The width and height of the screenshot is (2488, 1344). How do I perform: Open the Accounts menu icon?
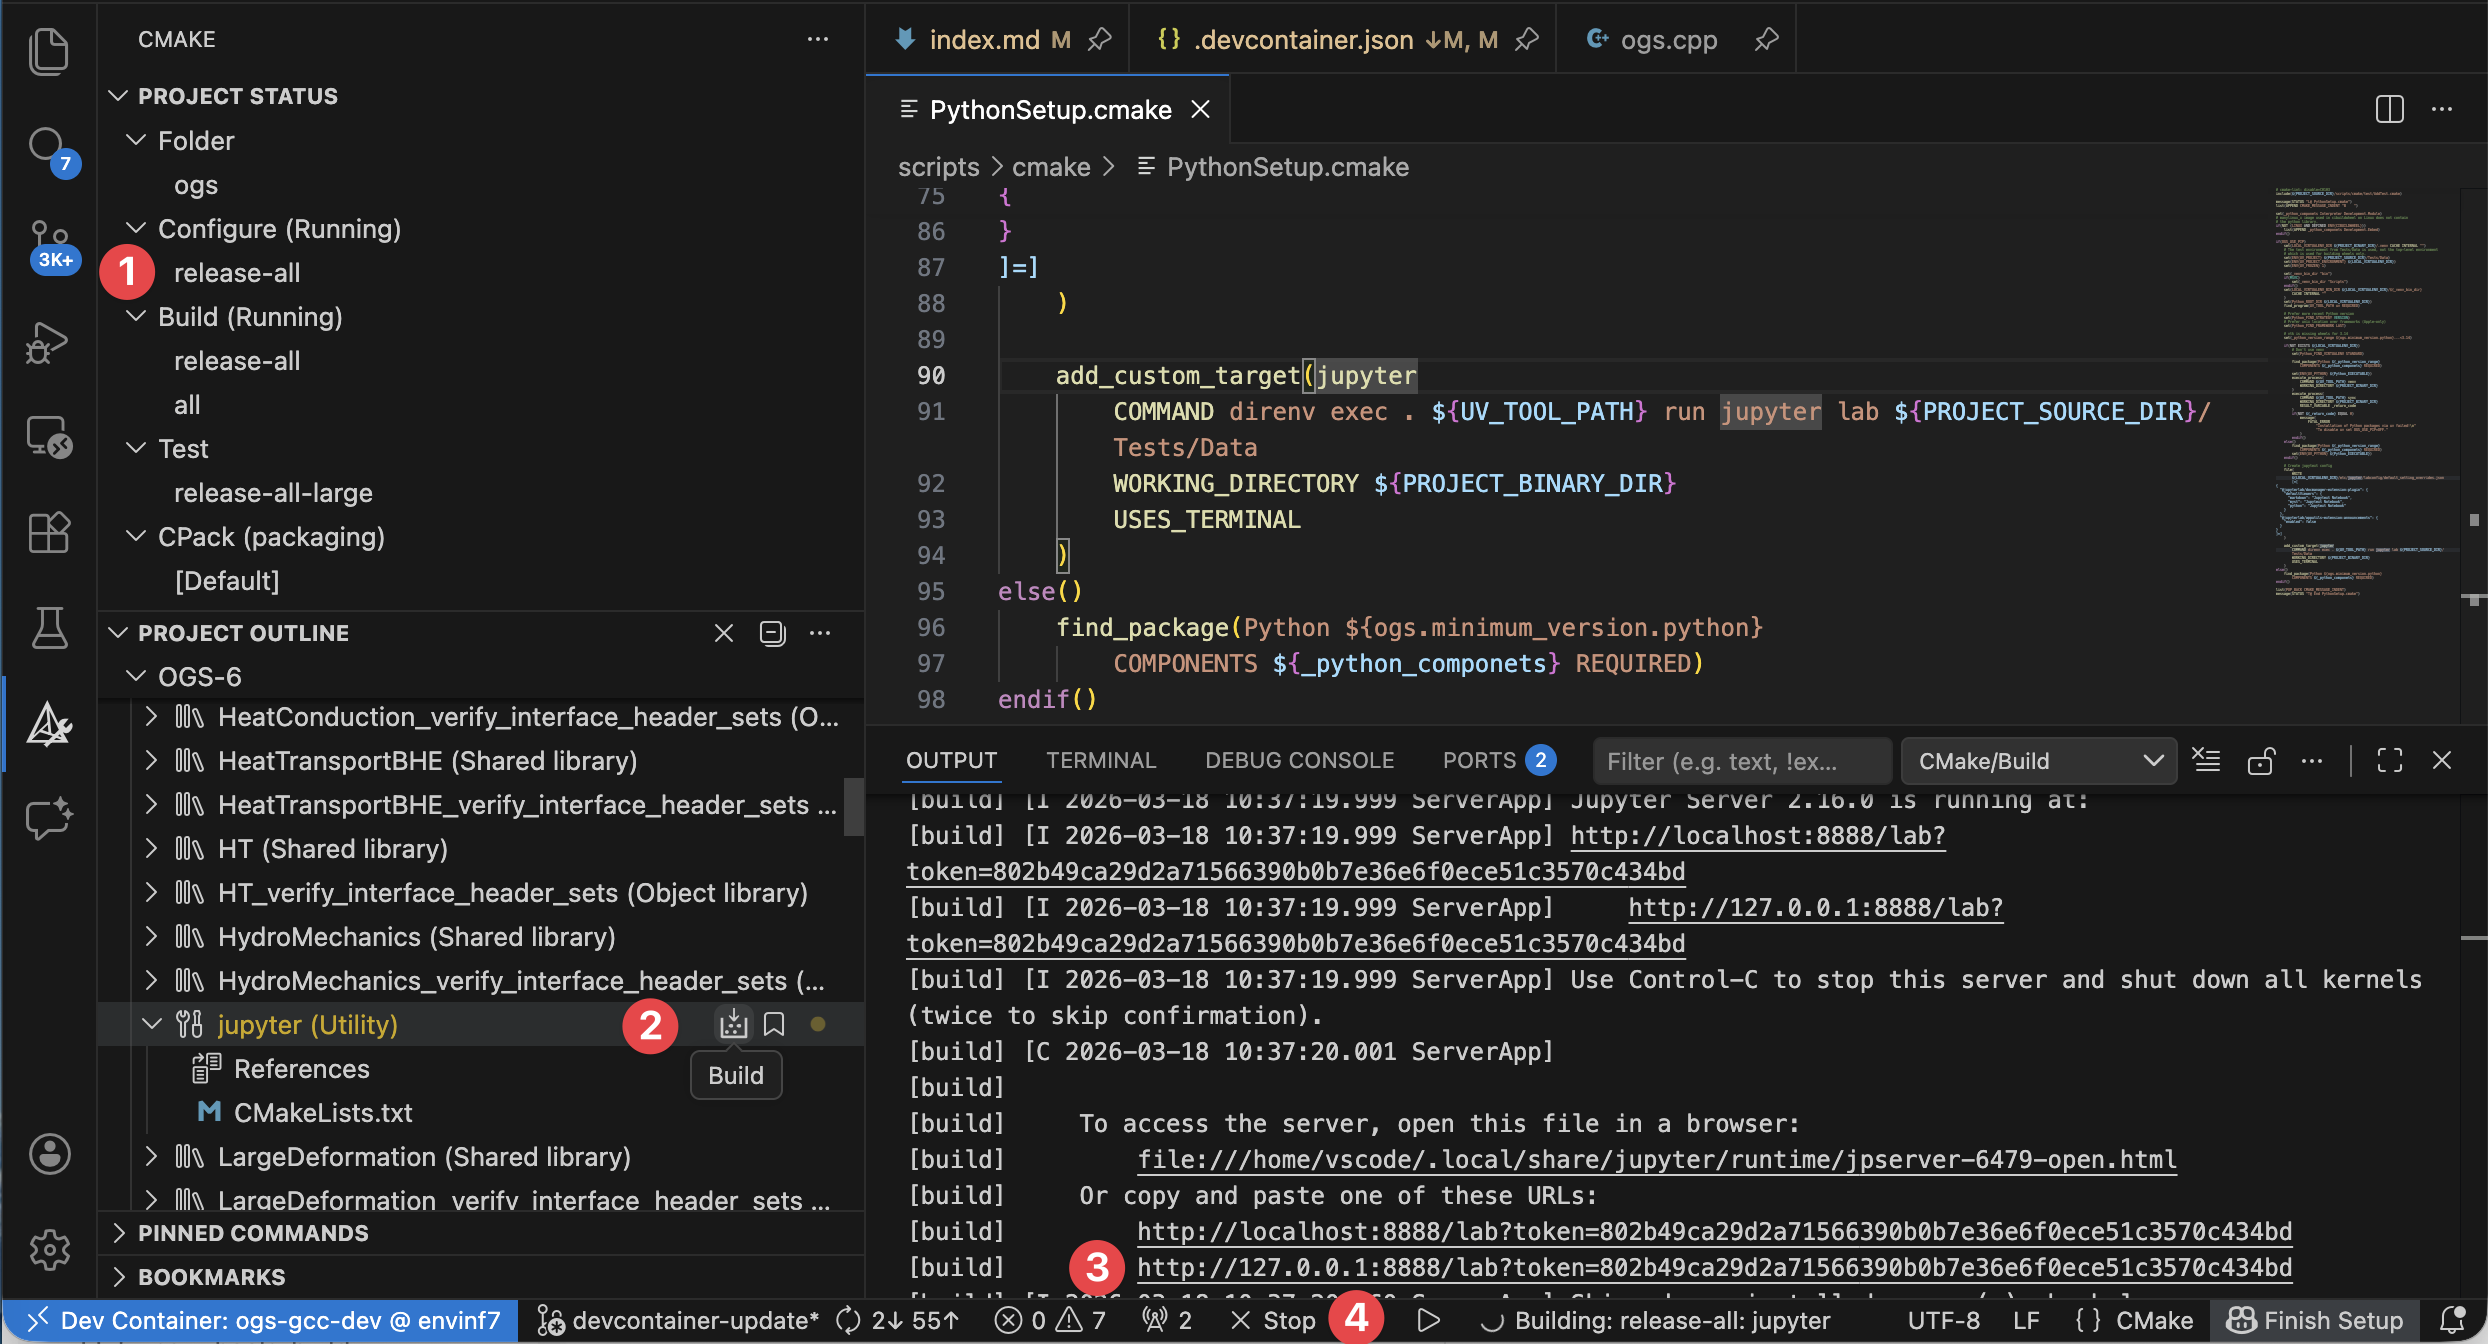click(x=49, y=1154)
